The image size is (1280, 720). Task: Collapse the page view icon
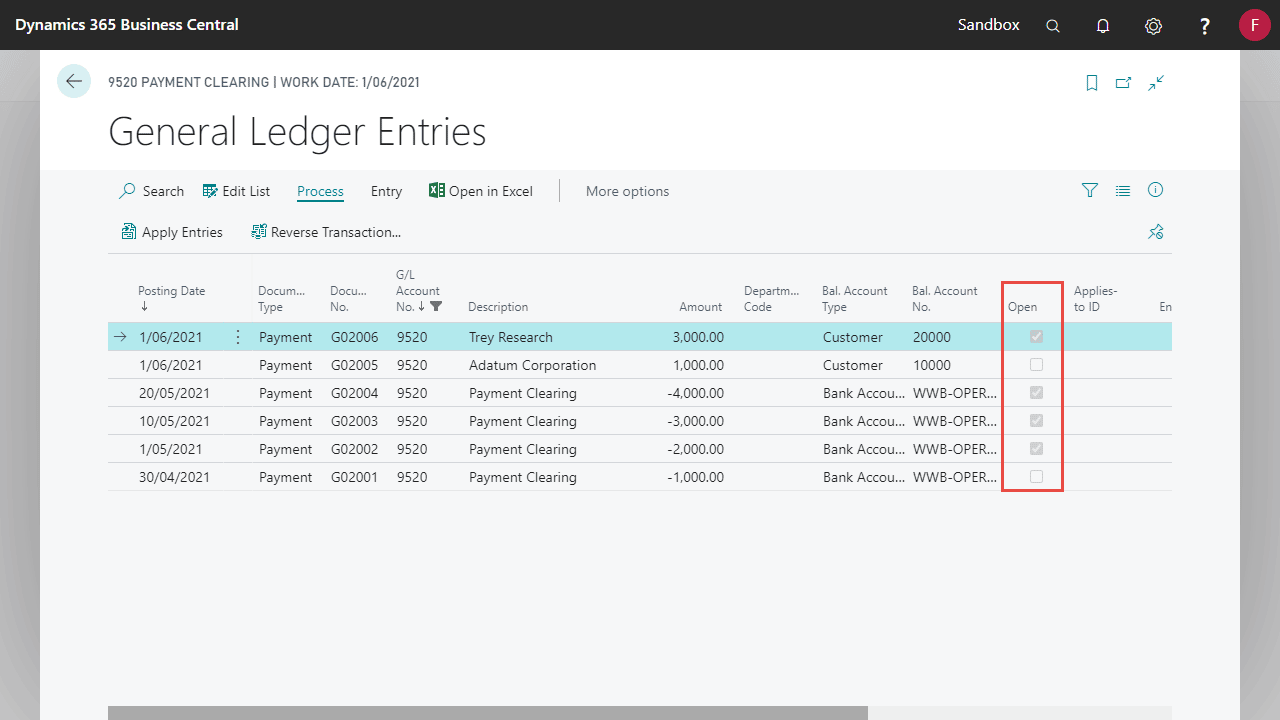point(1156,83)
